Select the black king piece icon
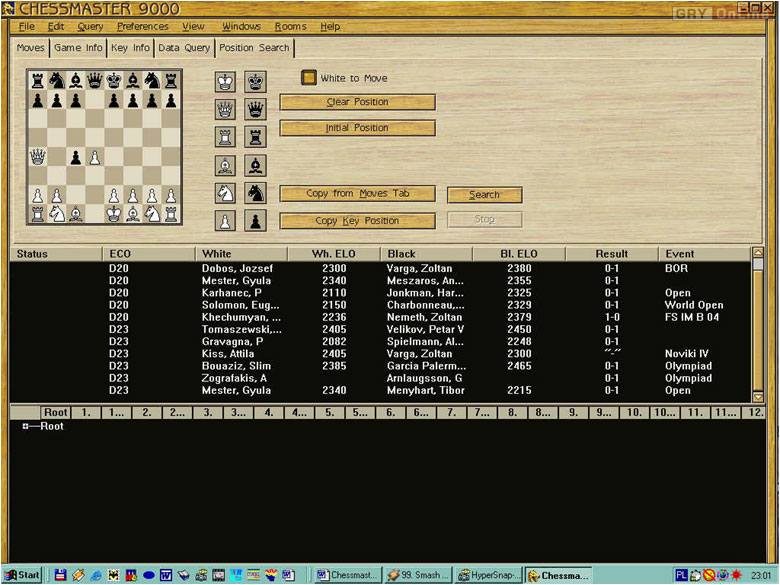 click(255, 82)
